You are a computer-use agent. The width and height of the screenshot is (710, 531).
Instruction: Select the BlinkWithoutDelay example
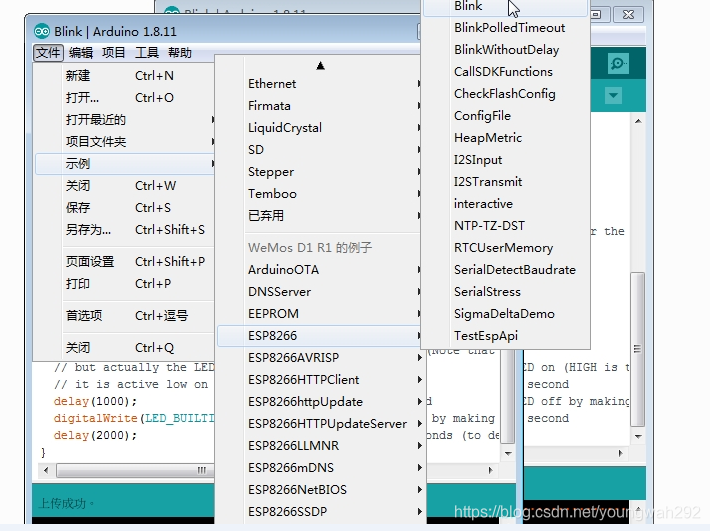pos(506,50)
